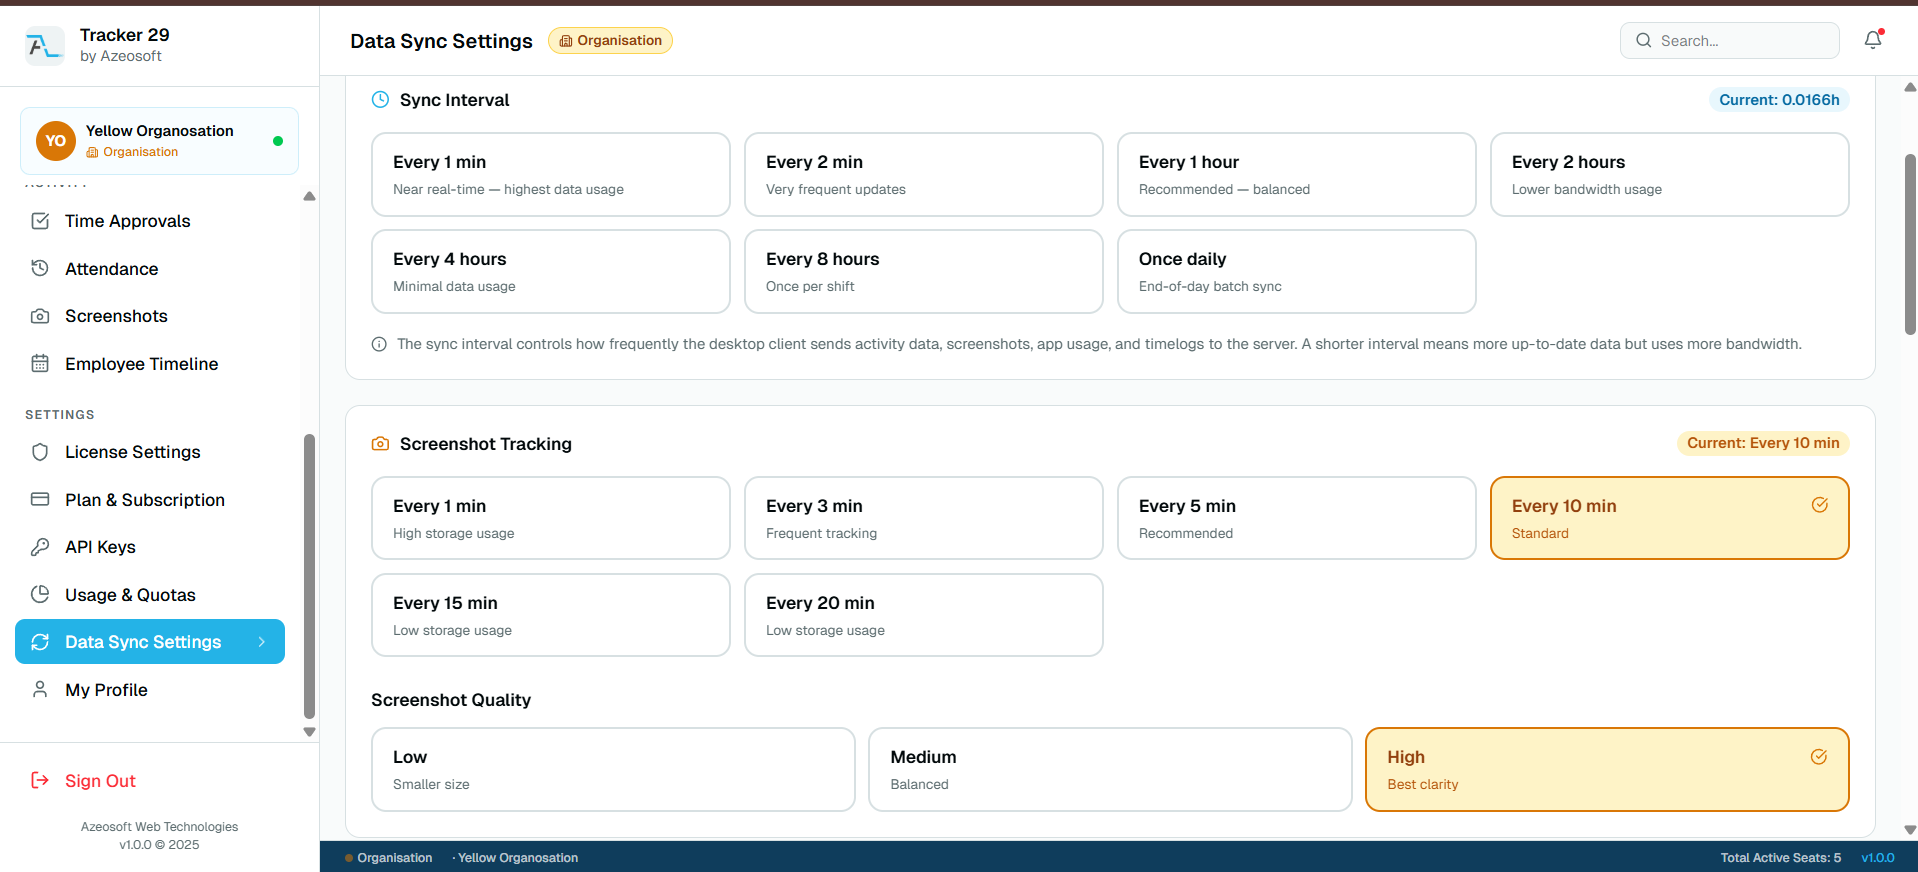Click the Azeosoft Web Technologies footer text
Image resolution: width=1918 pixels, height=872 pixels.
pos(159,826)
